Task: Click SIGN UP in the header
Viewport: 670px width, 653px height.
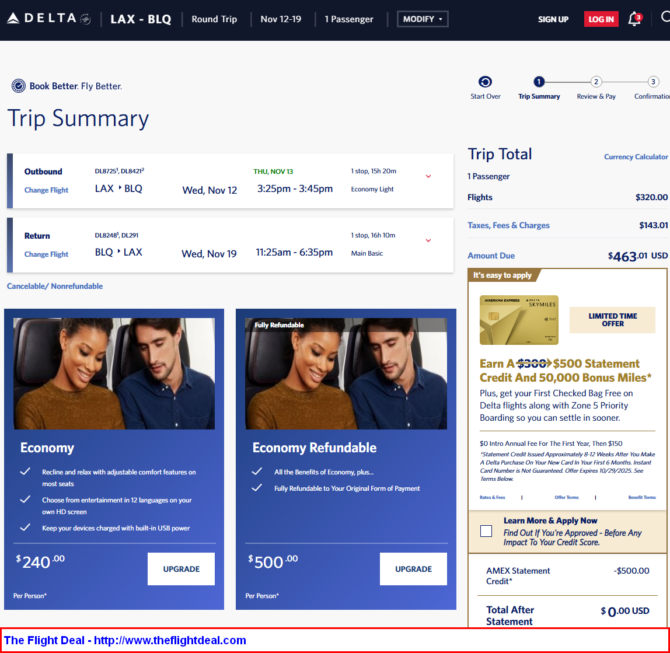Action: [x=553, y=19]
